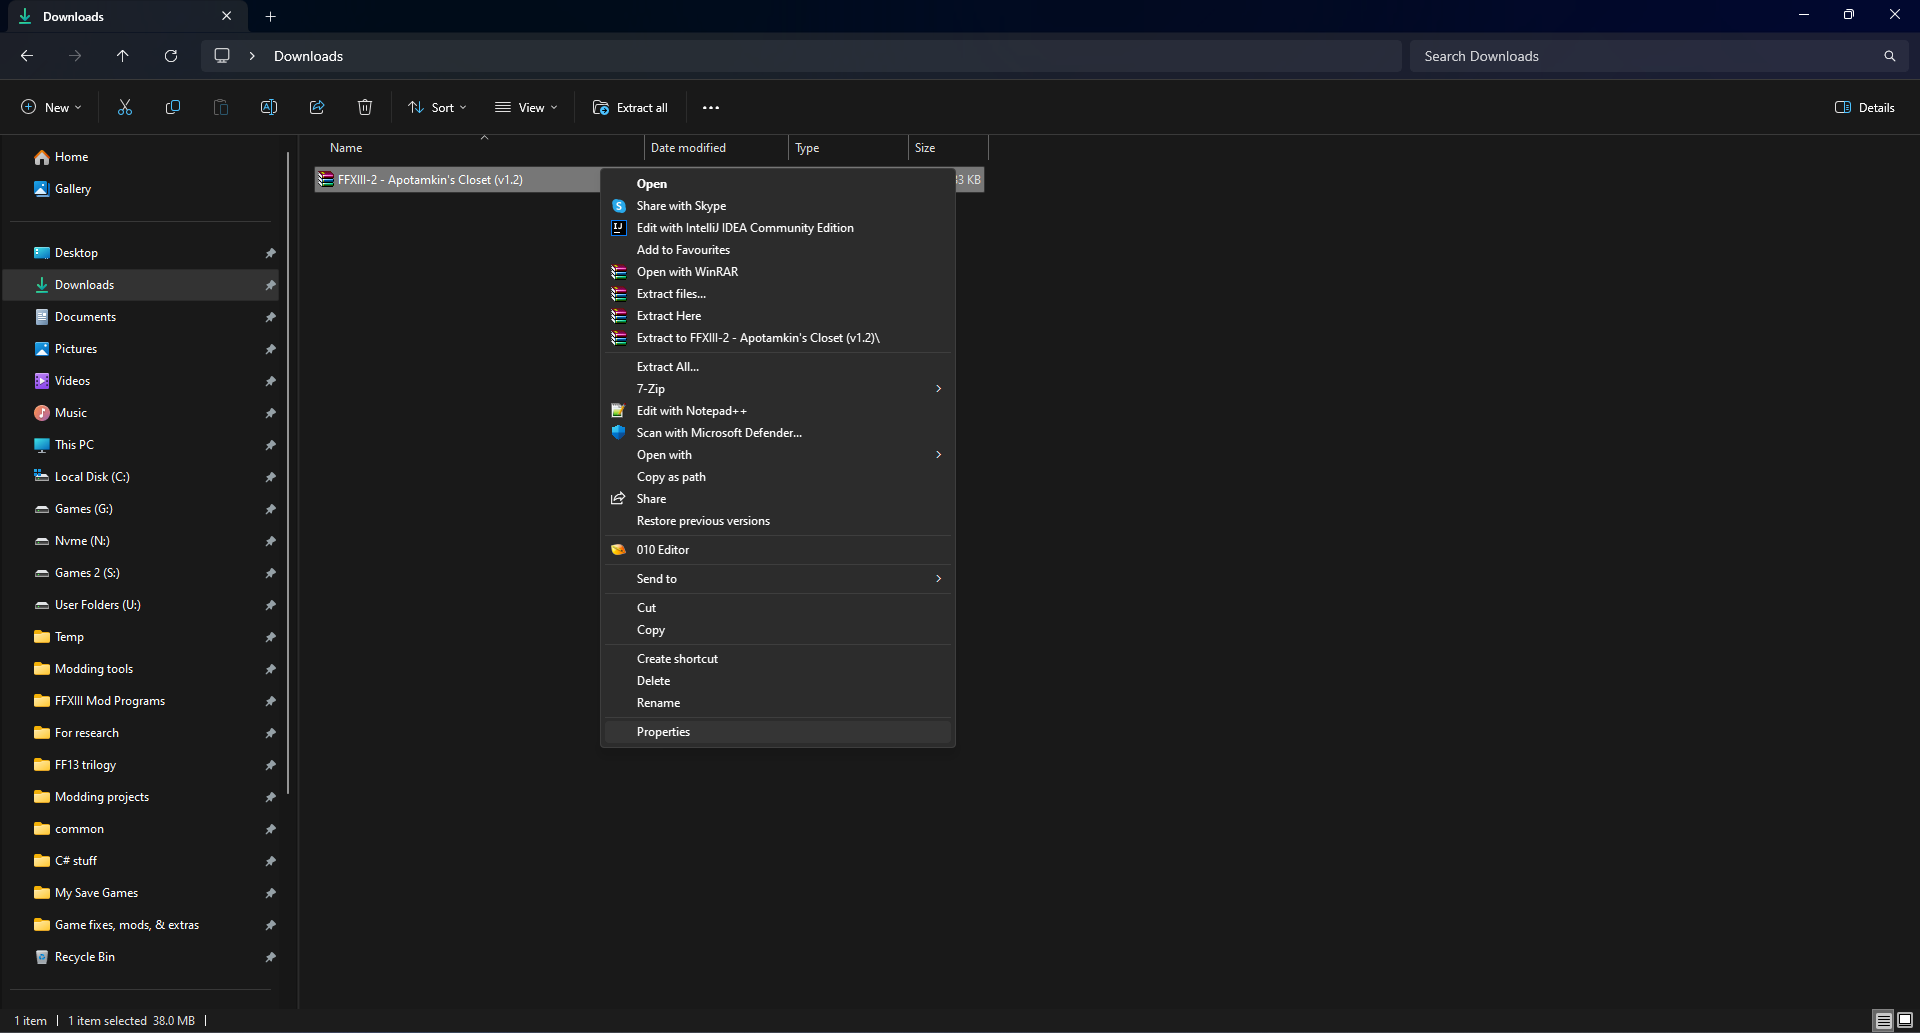The width and height of the screenshot is (1920, 1033).
Task: Select Add to Favourites
Action: pos(778,250)
